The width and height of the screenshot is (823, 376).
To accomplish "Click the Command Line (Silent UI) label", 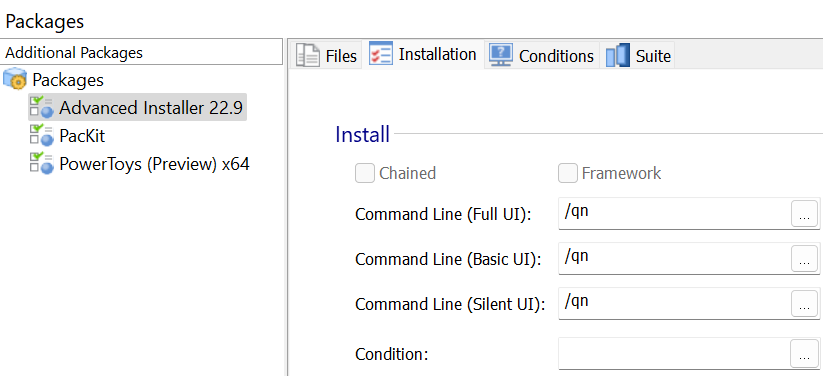I will tap(450, 305).
